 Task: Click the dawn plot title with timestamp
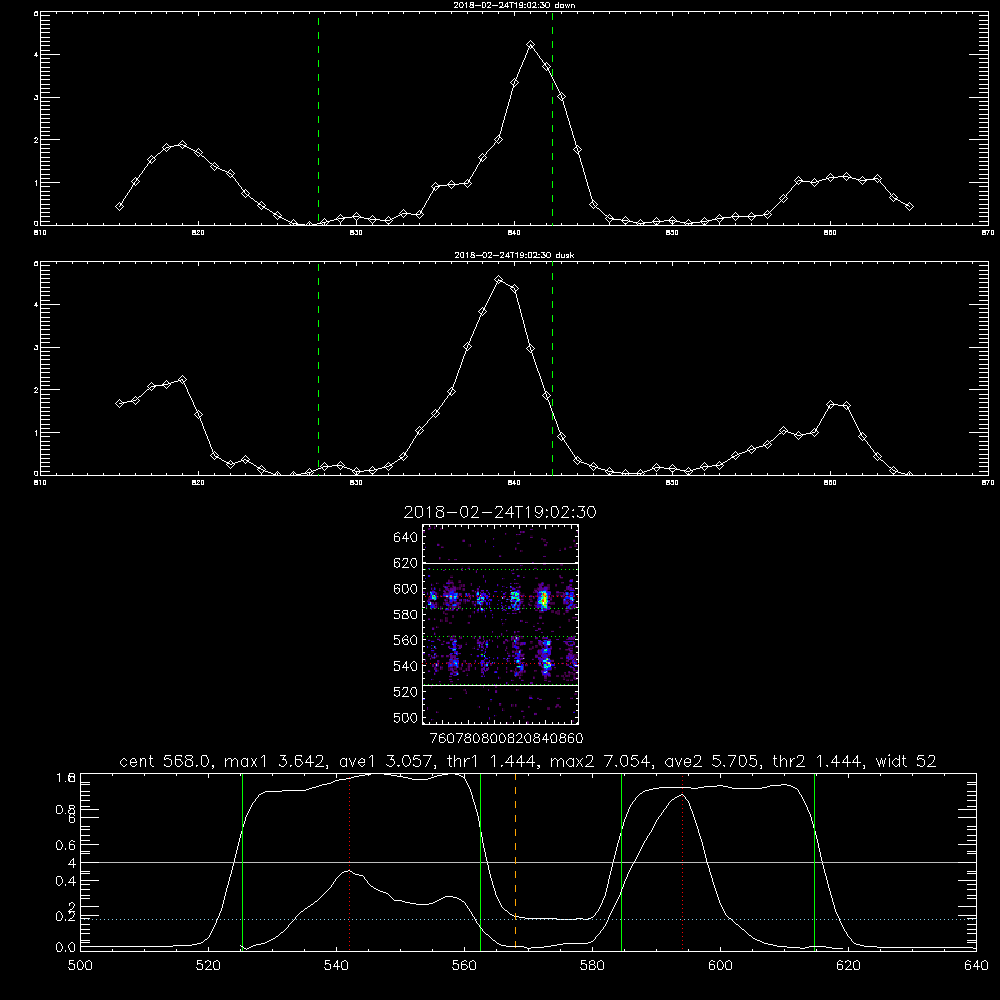pyautogui.click(x=514, y=5)
